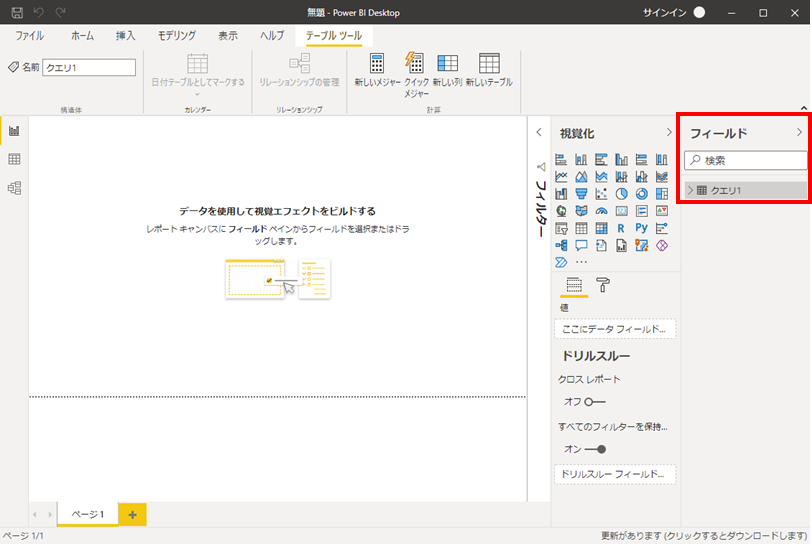Toggle the クロス レポート switch

[595, 401]
